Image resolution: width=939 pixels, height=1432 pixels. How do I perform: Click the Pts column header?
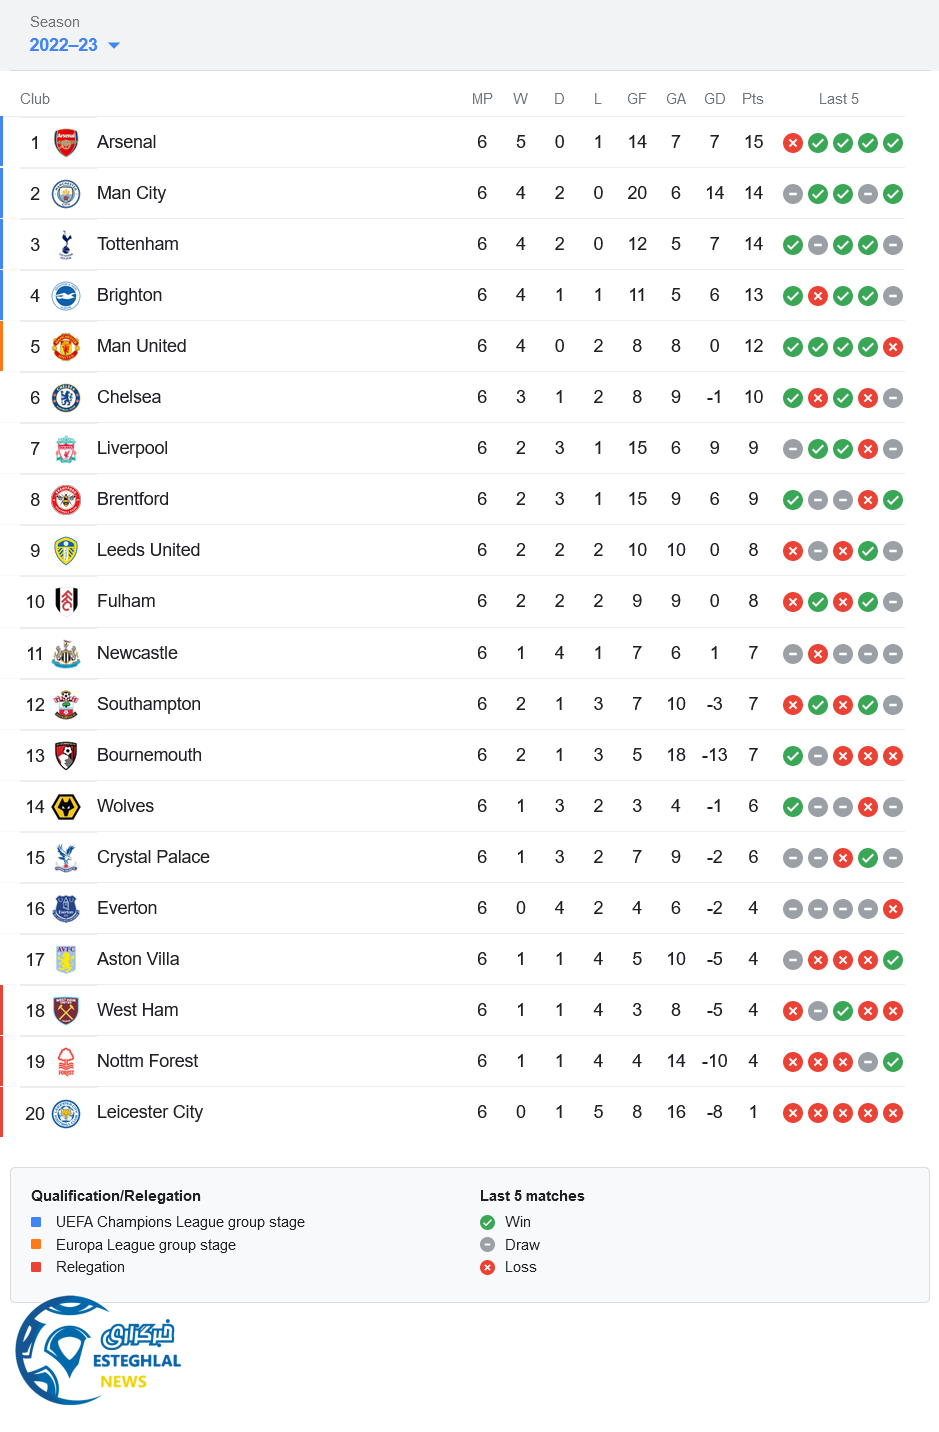[753, 99]
